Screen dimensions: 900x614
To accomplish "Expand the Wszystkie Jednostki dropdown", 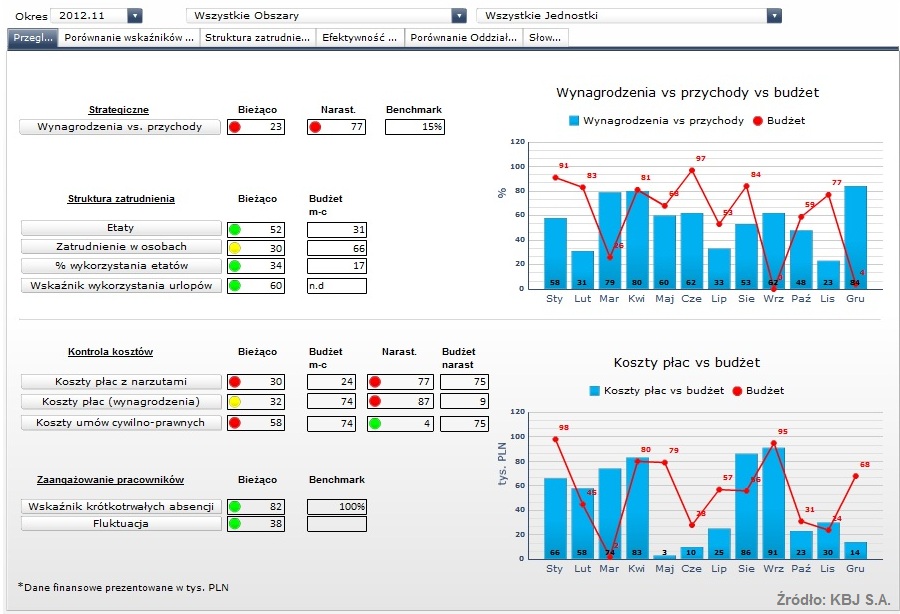I will (x=773, y=16).
